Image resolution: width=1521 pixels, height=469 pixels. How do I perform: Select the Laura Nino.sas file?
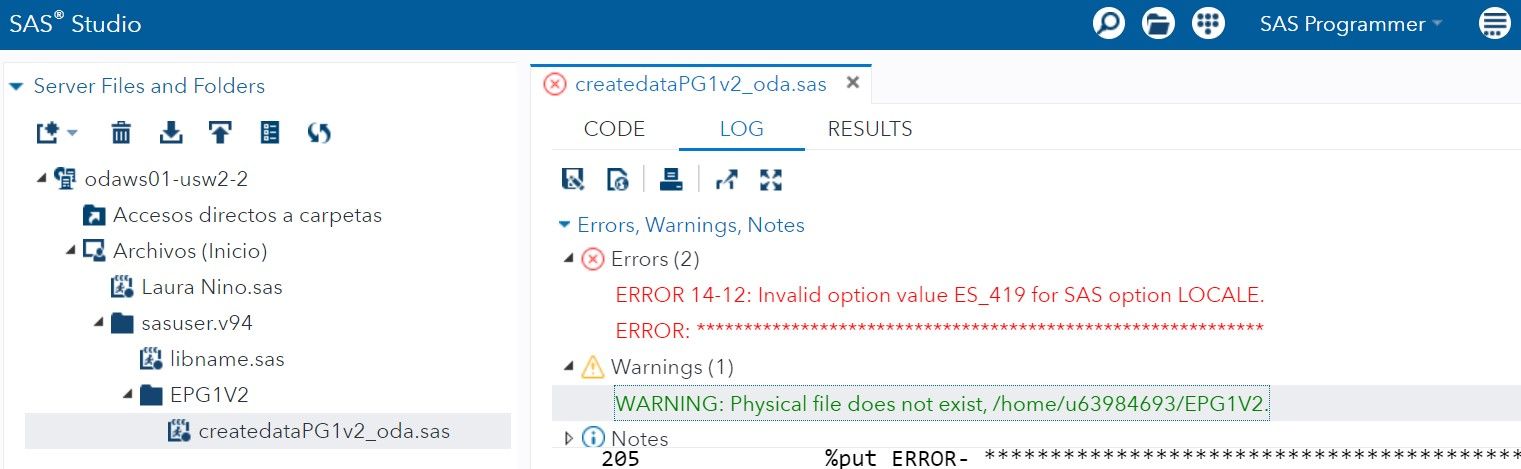point(212,287)
